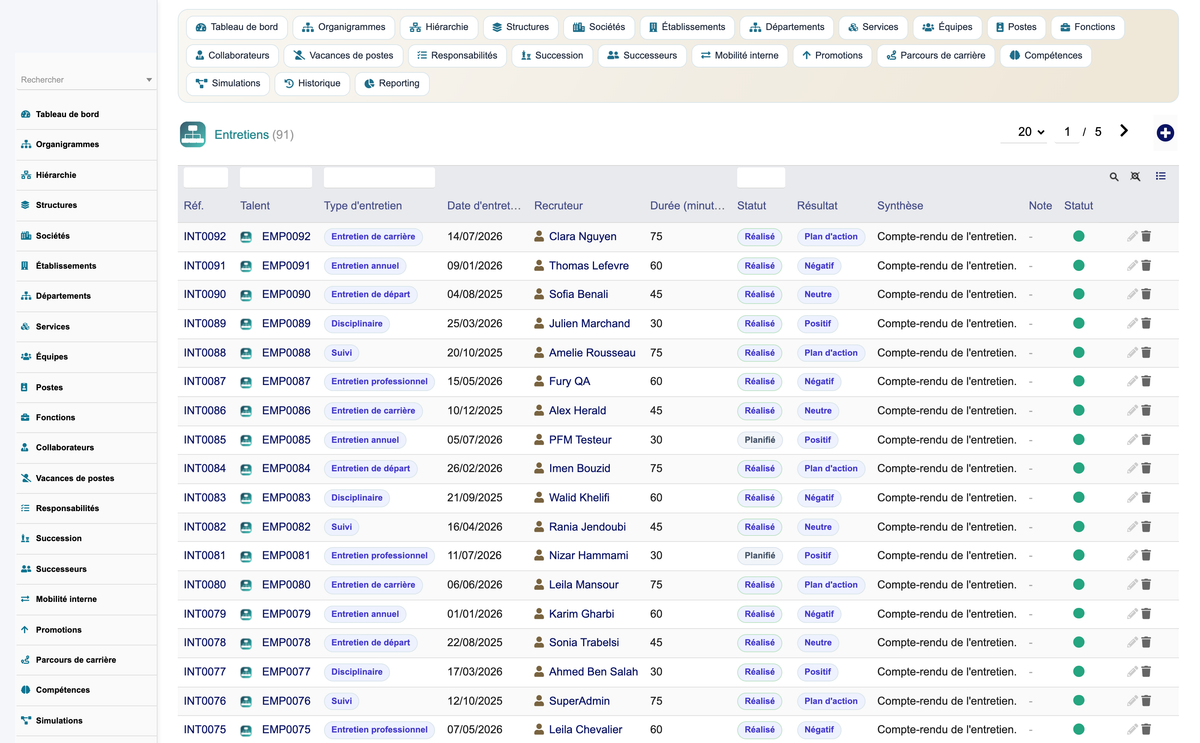Click Plan d'action badge for INT0088
The height and width of the screenshot is (743, 1200).
pyautogui.click(x=831, y=353)
